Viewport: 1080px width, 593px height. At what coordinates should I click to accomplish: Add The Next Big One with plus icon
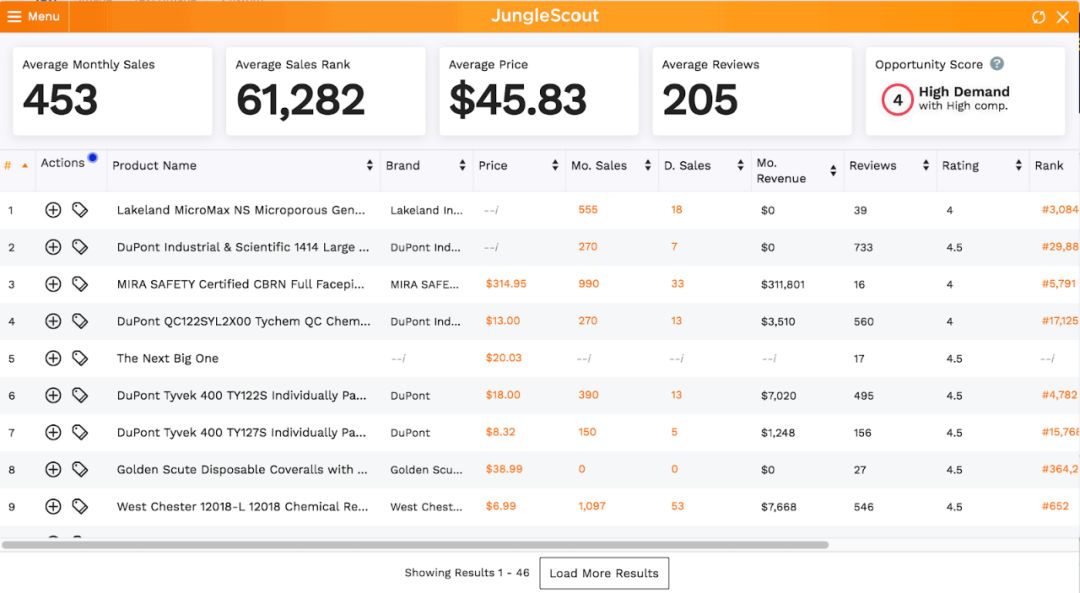coord(53,358)
